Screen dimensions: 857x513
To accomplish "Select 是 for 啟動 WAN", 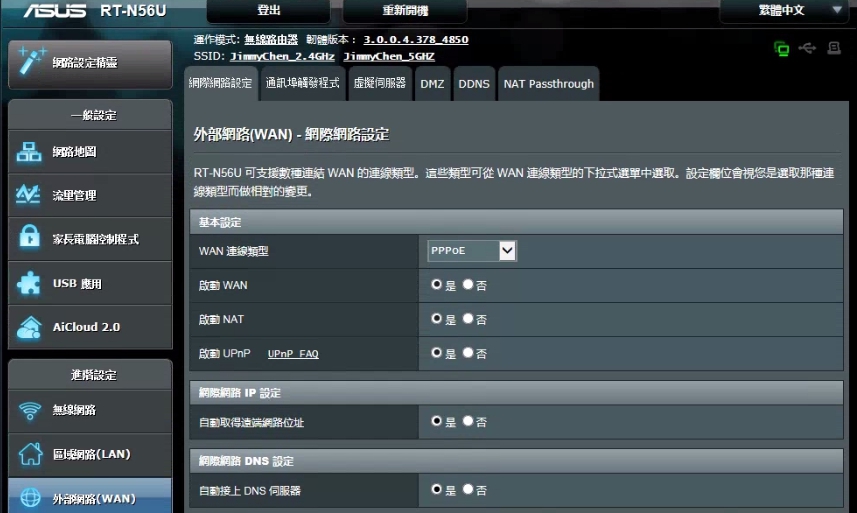I will click(436, 284).
